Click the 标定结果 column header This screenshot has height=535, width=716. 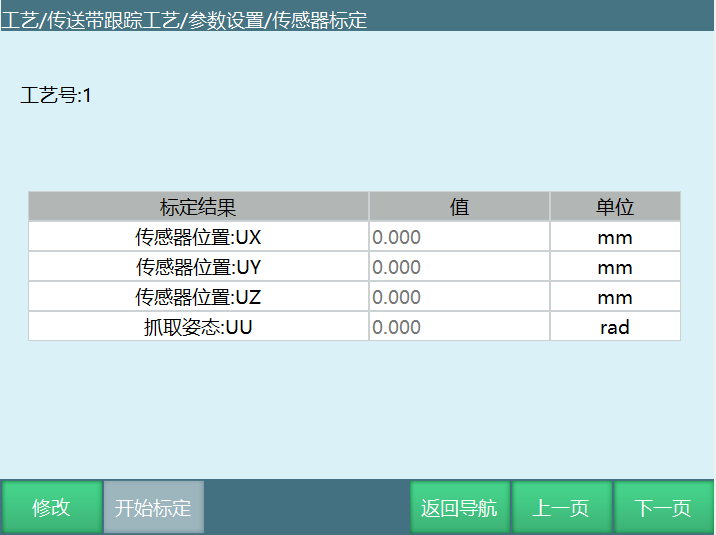(x=198, y=207)
